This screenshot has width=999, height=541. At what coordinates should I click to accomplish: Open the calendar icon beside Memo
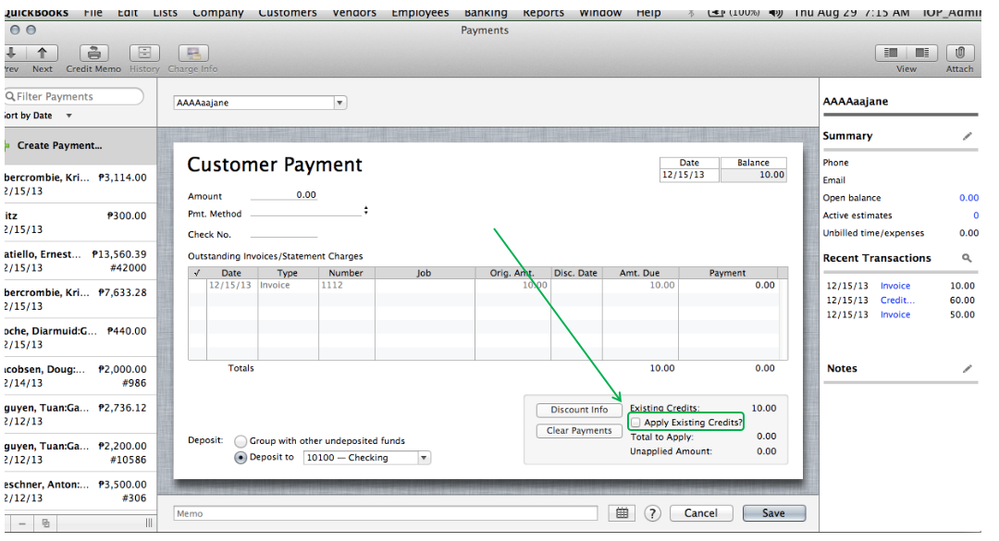click(622, 513)
